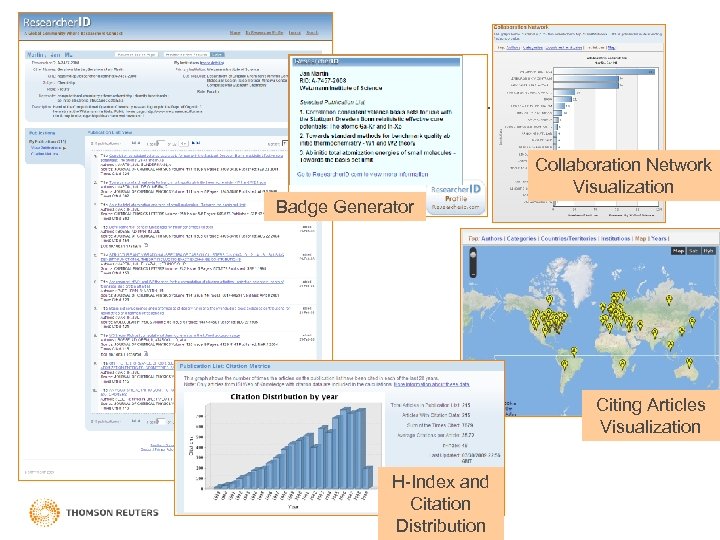The width and height of the screenshot is (720, 540).
Task: Open Authors tab in Citing Articles panel
Action: point(492,239)
